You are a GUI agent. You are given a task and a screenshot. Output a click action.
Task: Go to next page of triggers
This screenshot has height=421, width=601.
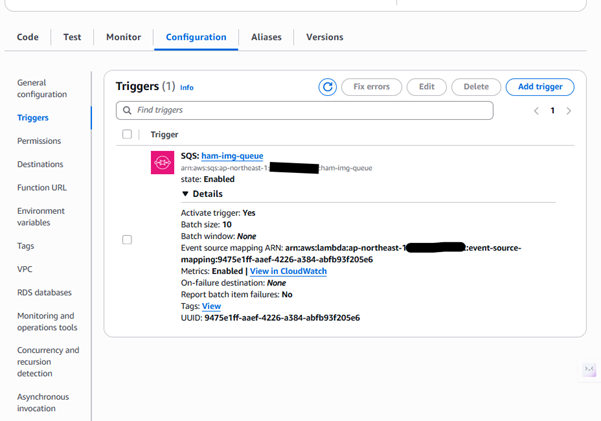[x=568, y=111]
